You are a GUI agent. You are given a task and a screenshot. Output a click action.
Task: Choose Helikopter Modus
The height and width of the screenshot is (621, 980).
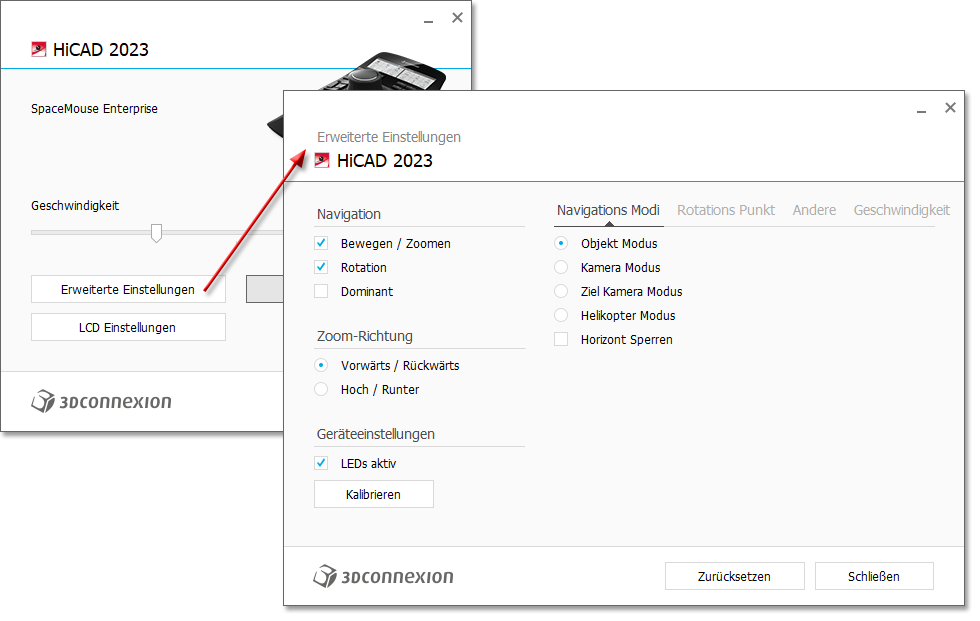click(561, 315)
